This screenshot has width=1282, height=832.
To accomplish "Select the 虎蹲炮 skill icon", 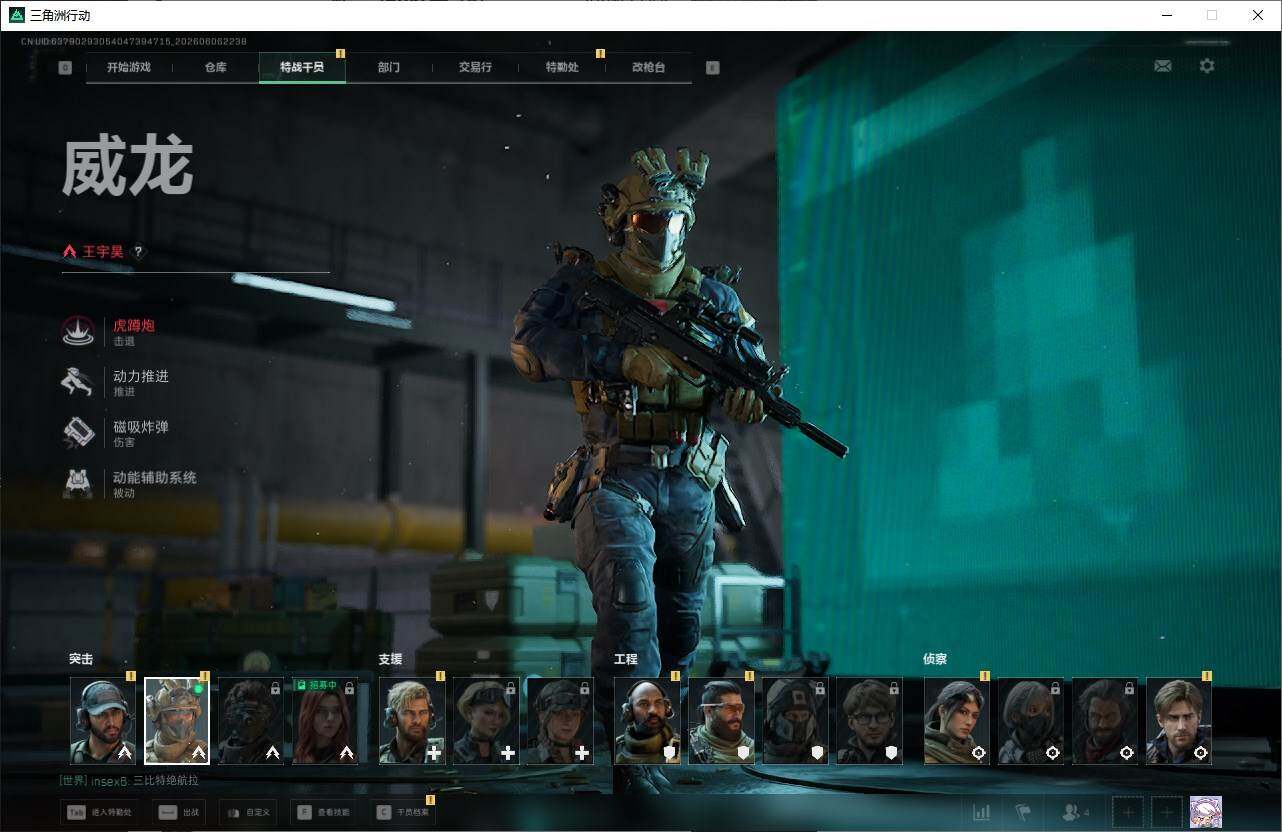I will [78, 331].
